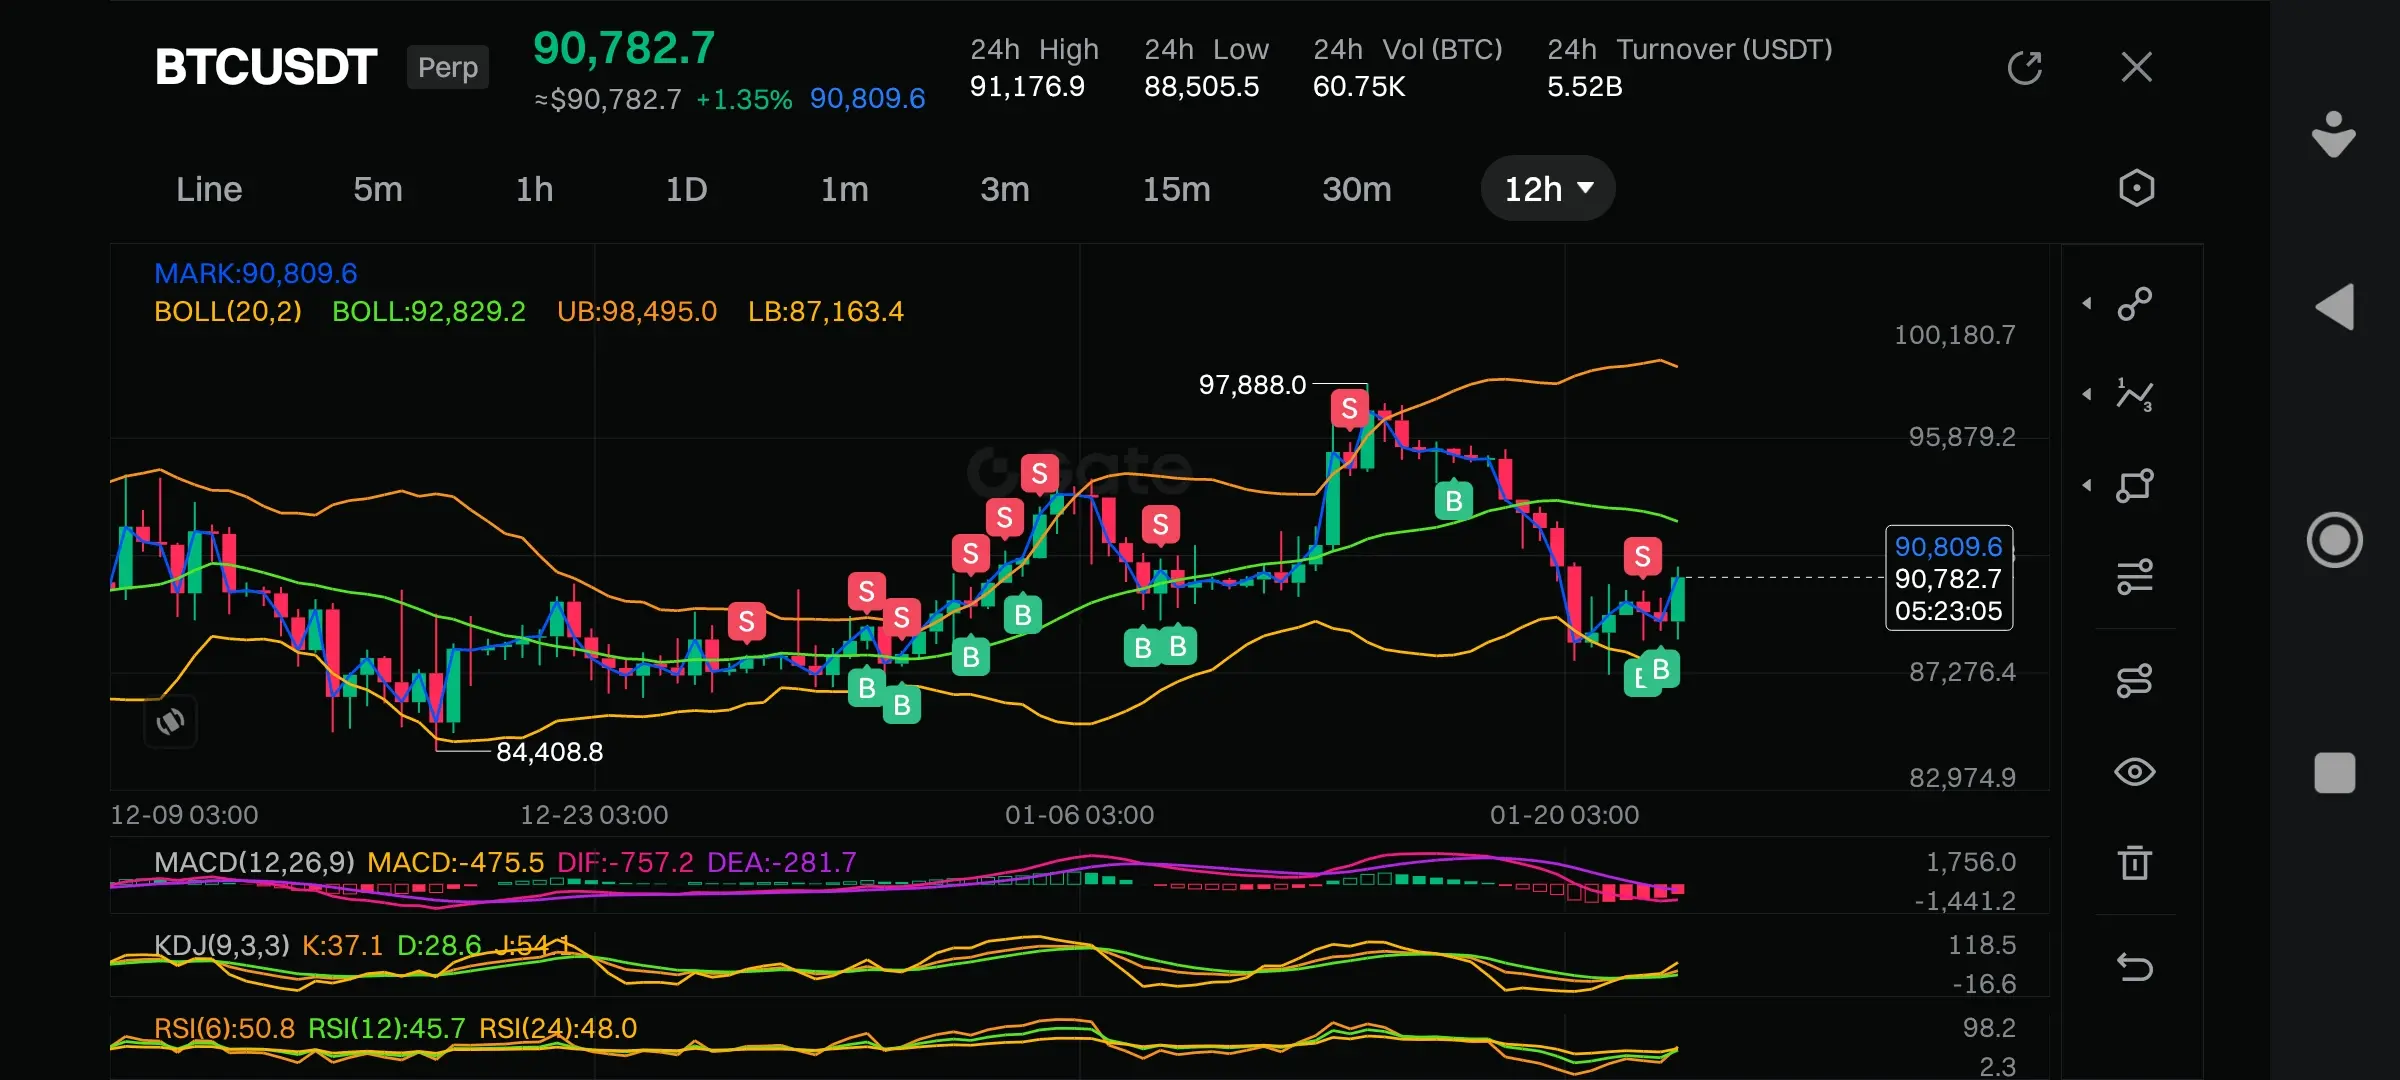
Task: Click the undo arrow icon
Action: 2134,967
